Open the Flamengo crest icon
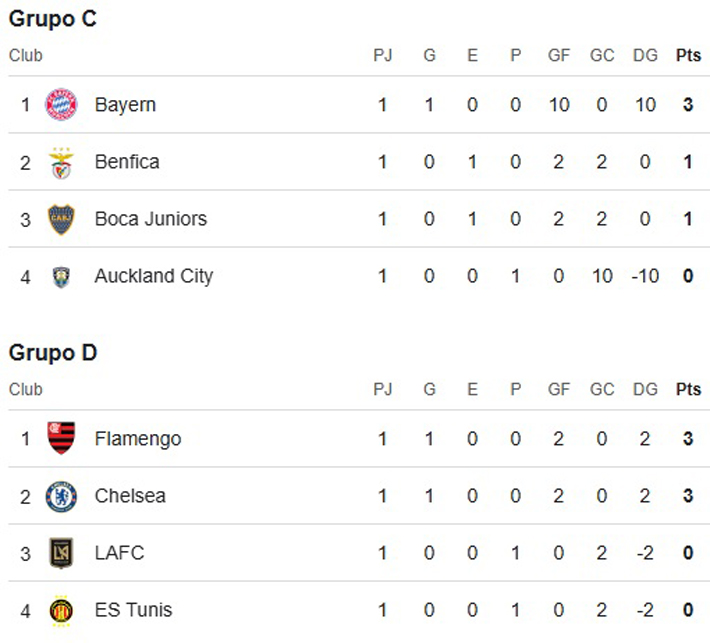Screen dimensions: 710x643 (x=61, y=438)
